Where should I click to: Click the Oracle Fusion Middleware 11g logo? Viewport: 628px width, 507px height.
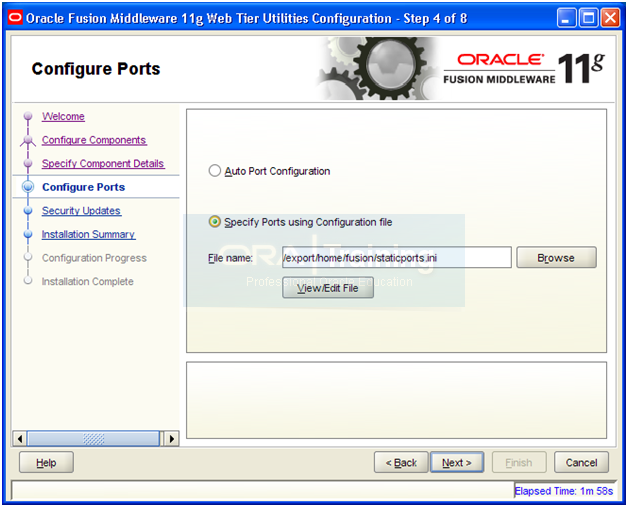[x=524, y=68]
